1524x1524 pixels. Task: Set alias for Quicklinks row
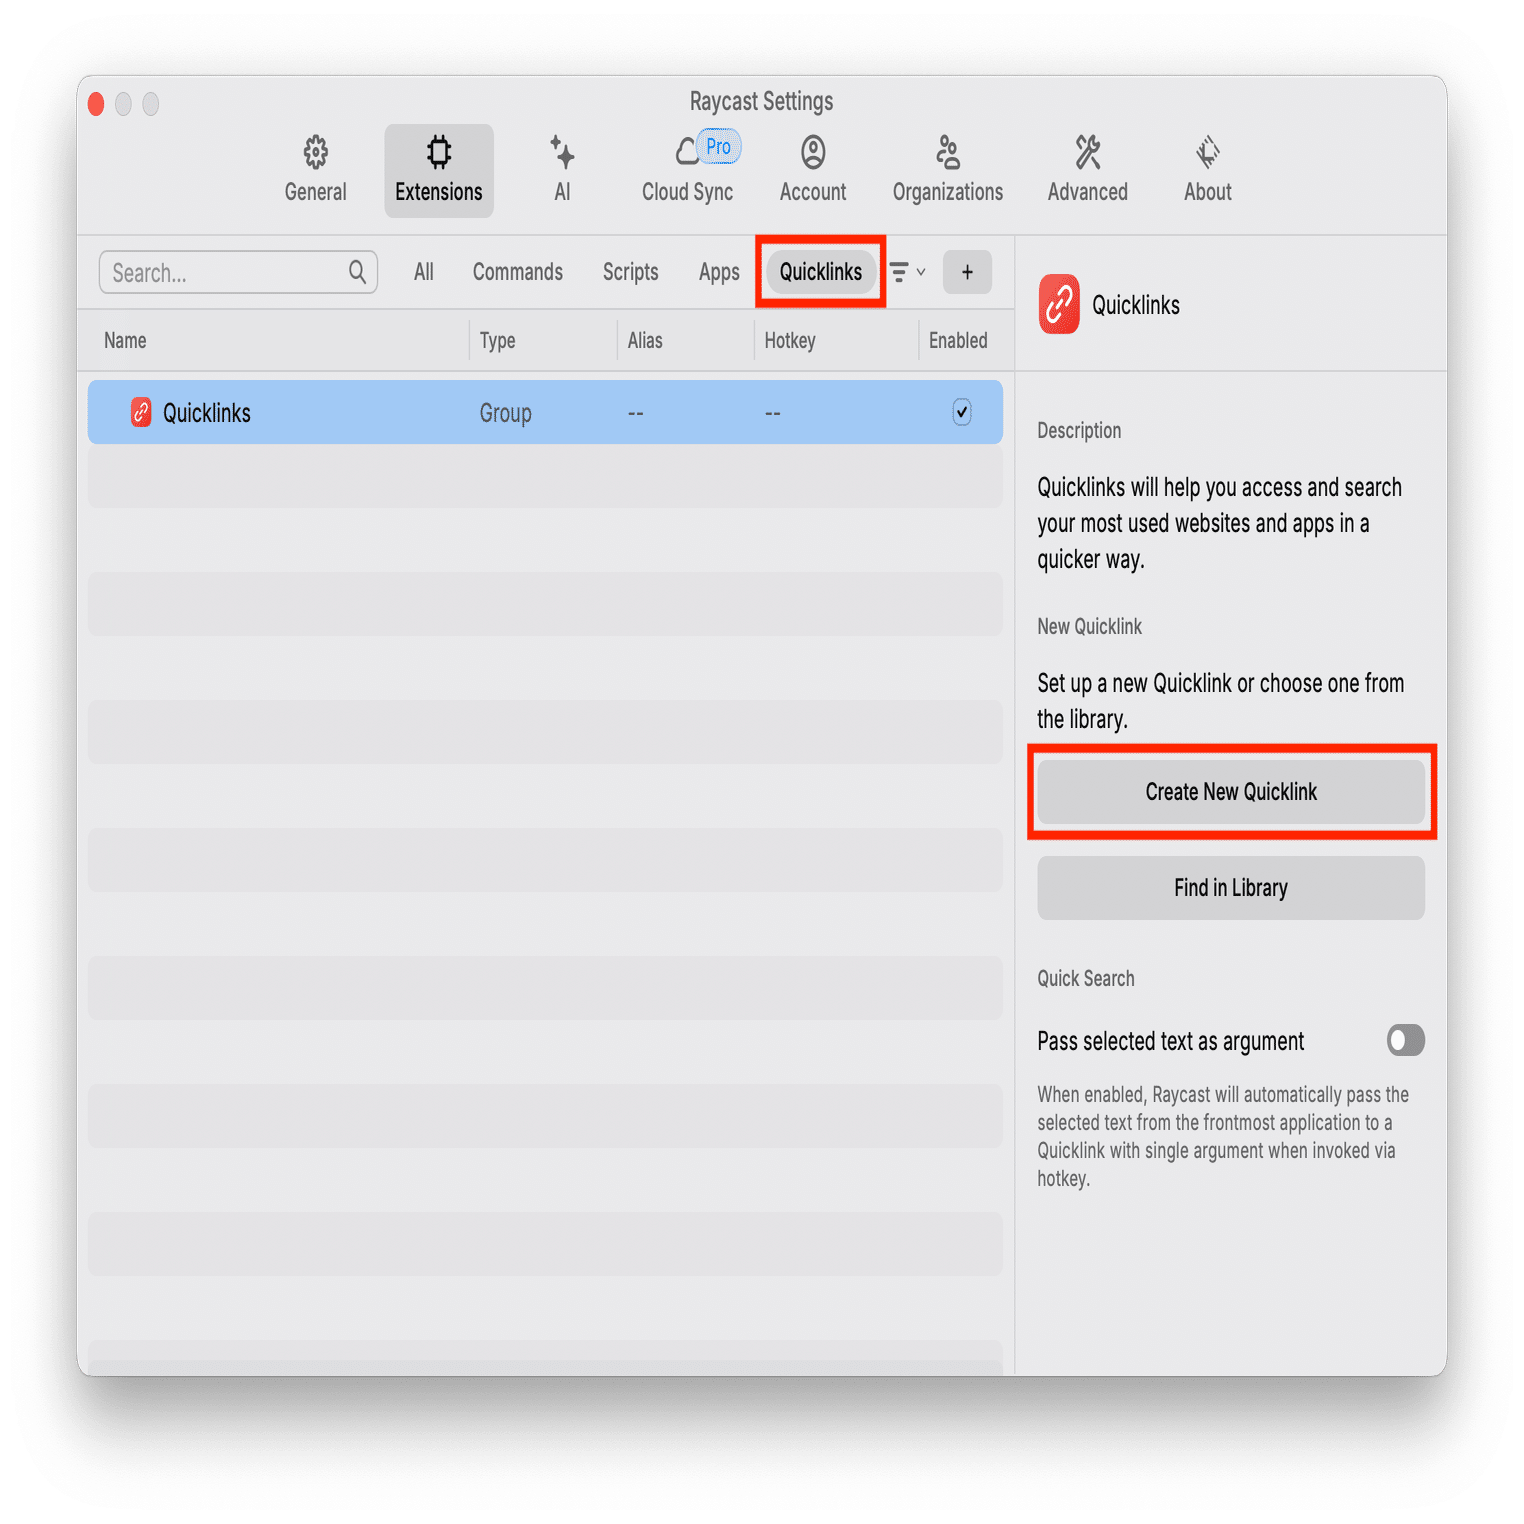point(636,412)
